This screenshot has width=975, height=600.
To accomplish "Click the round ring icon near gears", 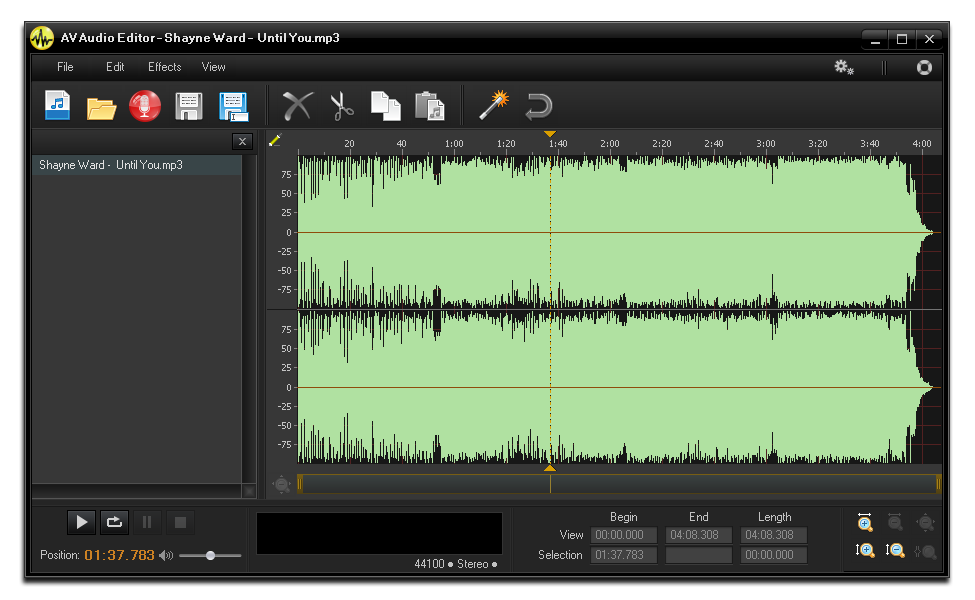I will tap(924, 67).
